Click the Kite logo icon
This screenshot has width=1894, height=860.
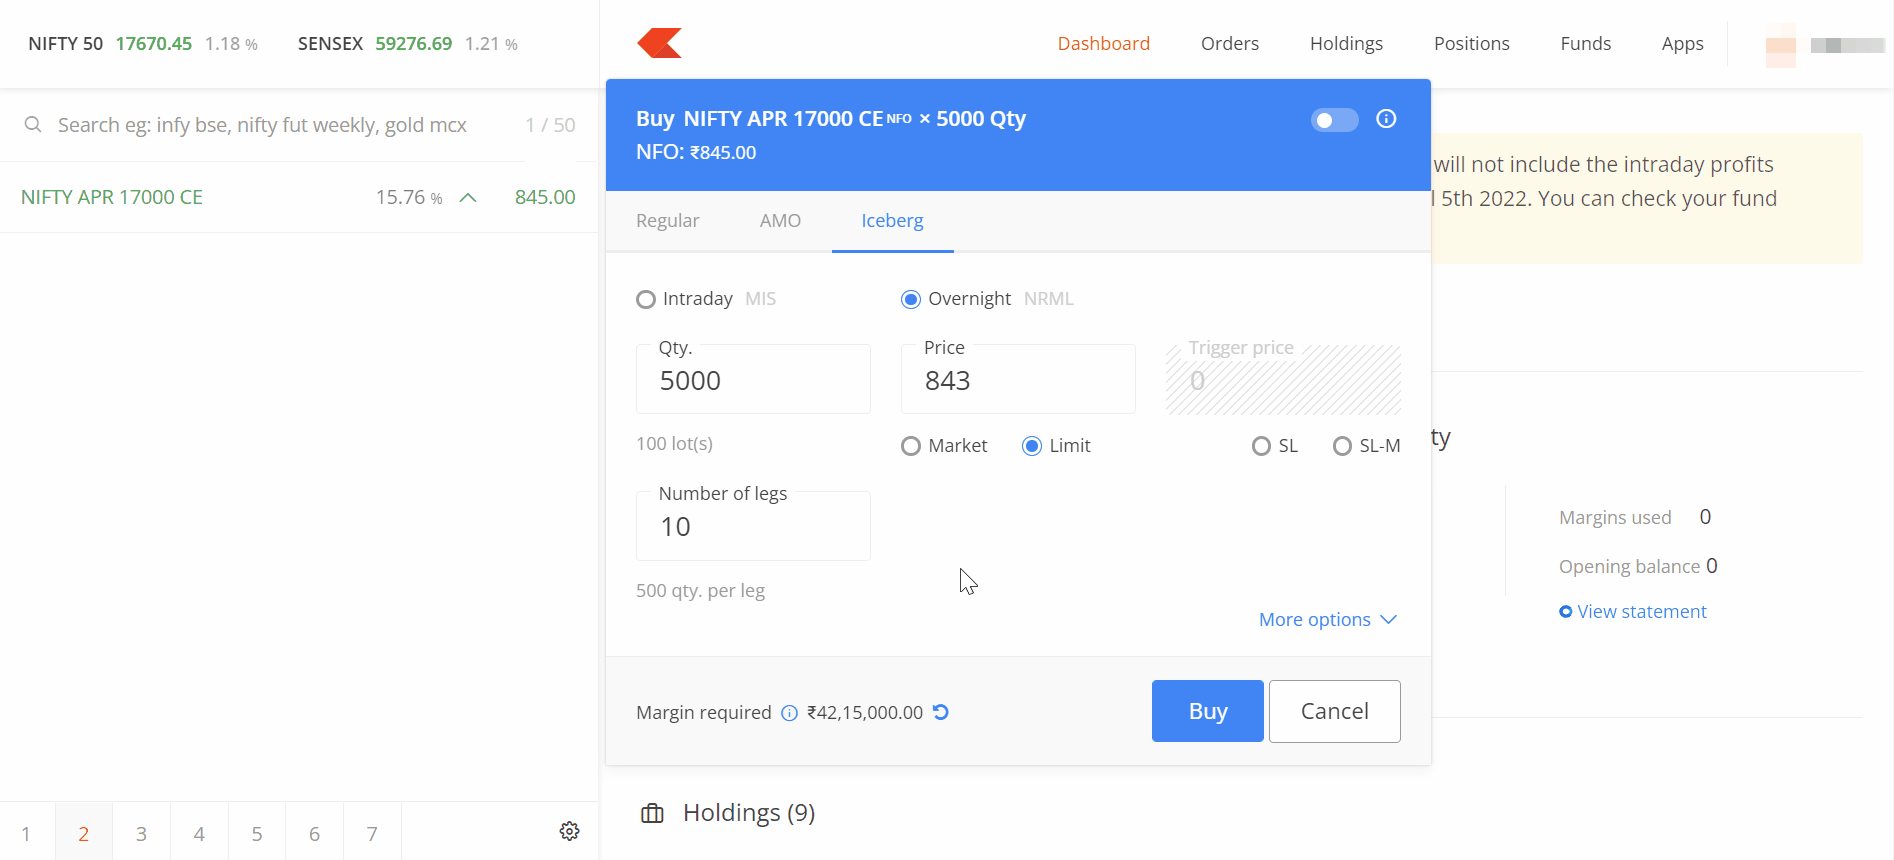coord(659,43)
